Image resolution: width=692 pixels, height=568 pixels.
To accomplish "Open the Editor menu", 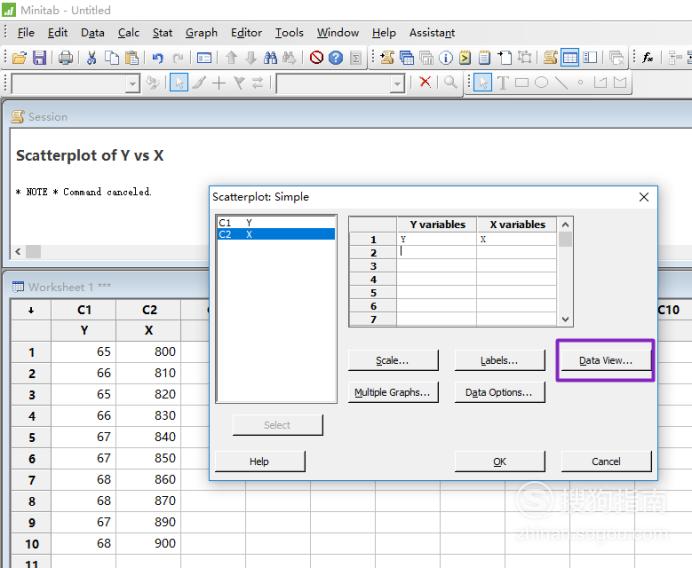I will click(246, 33).
